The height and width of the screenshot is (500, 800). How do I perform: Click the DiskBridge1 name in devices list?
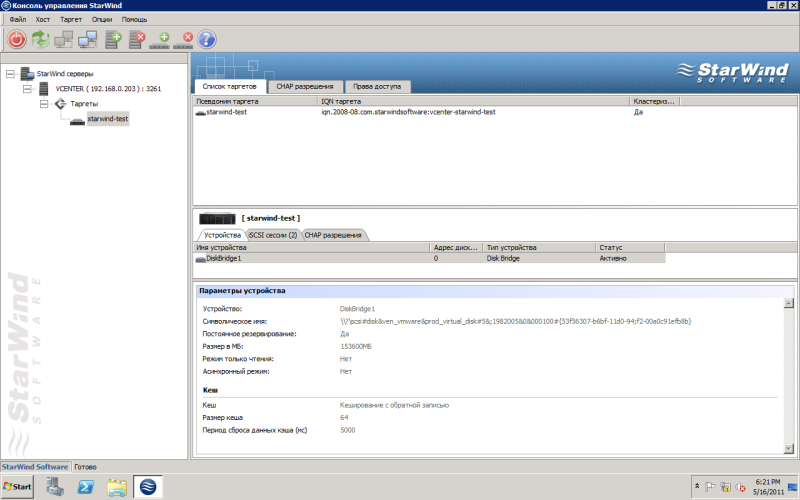click(223, 259)
